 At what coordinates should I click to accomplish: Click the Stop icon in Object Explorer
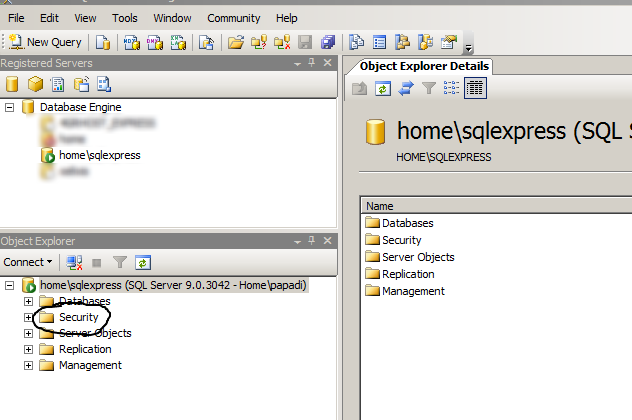pos(96,263)
